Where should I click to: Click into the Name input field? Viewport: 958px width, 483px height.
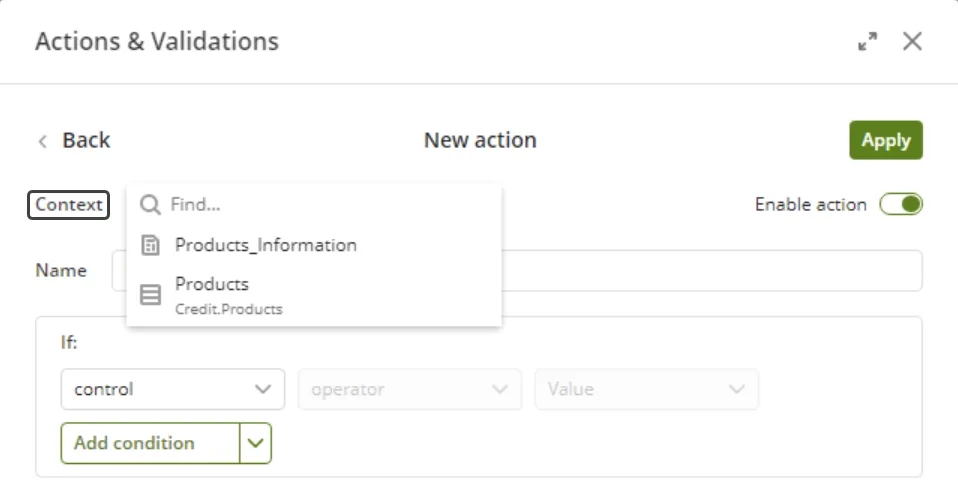coord(517,271)
